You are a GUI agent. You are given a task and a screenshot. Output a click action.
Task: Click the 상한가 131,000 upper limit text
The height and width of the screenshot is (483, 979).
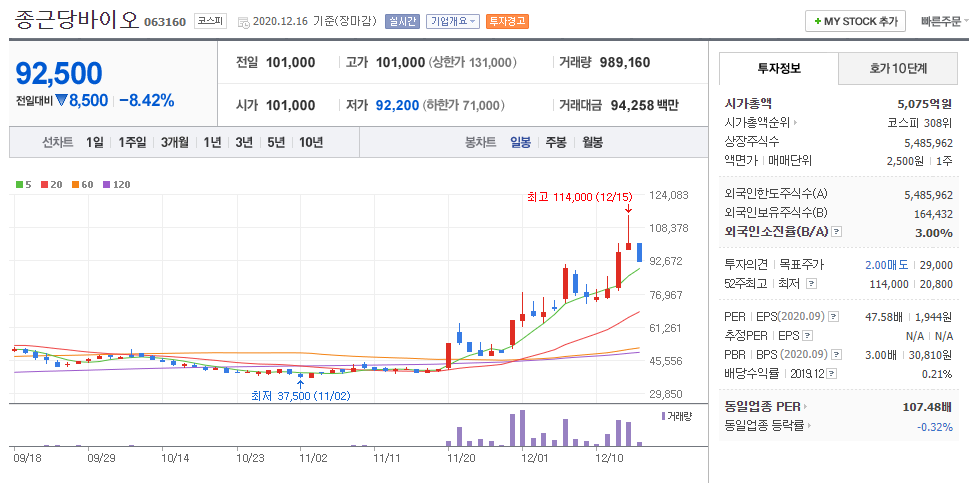472,62
